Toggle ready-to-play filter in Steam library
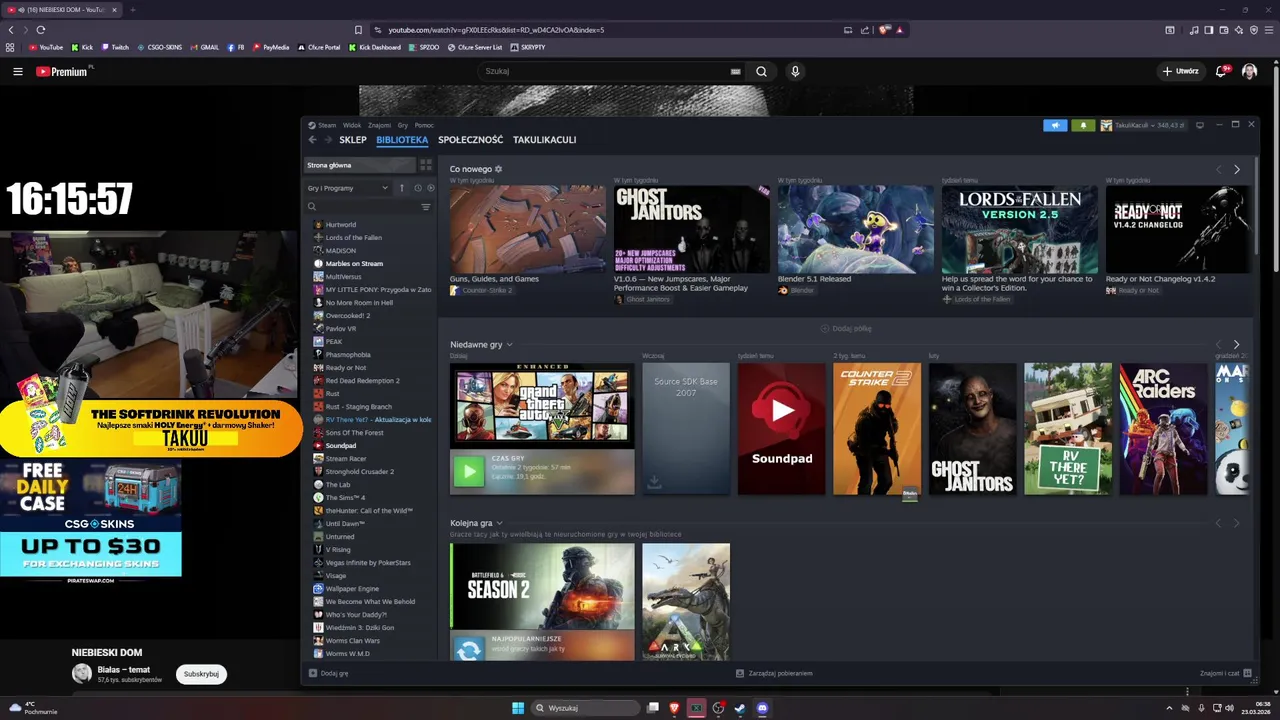This screenshot has height=720, width=1280. (x=431, y=188)
